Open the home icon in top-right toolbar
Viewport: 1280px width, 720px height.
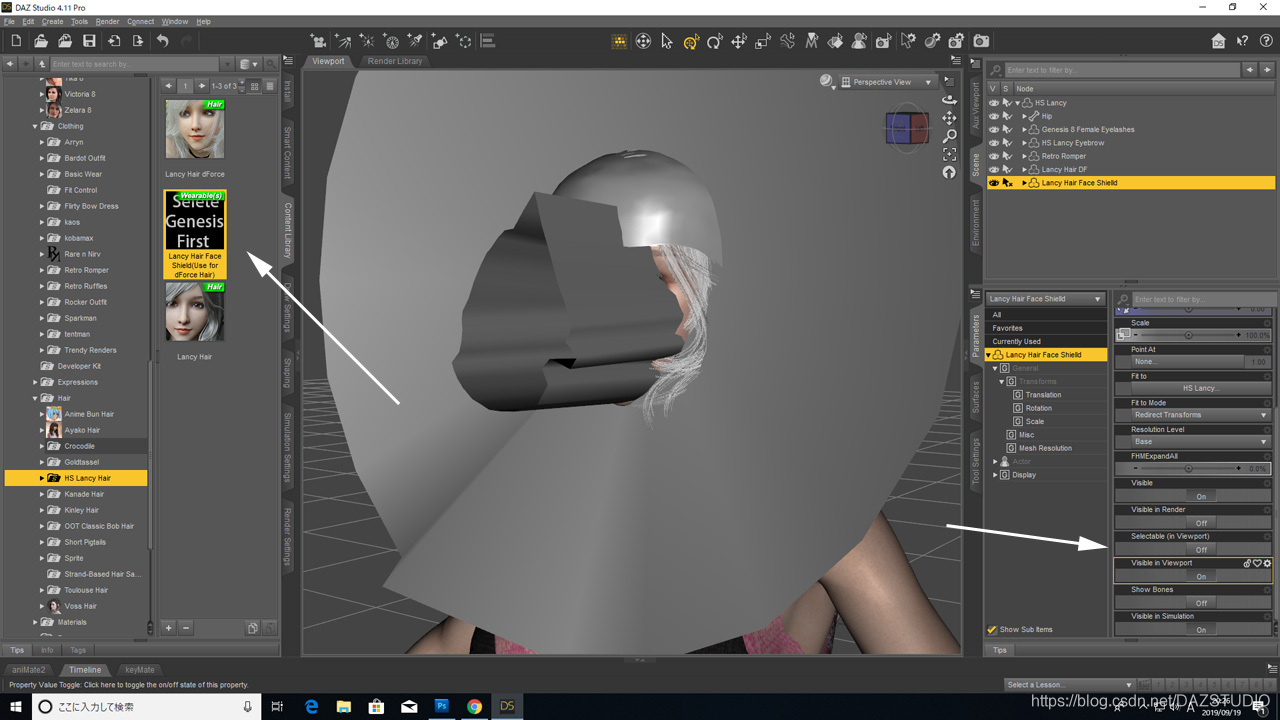pos(1218,41)
